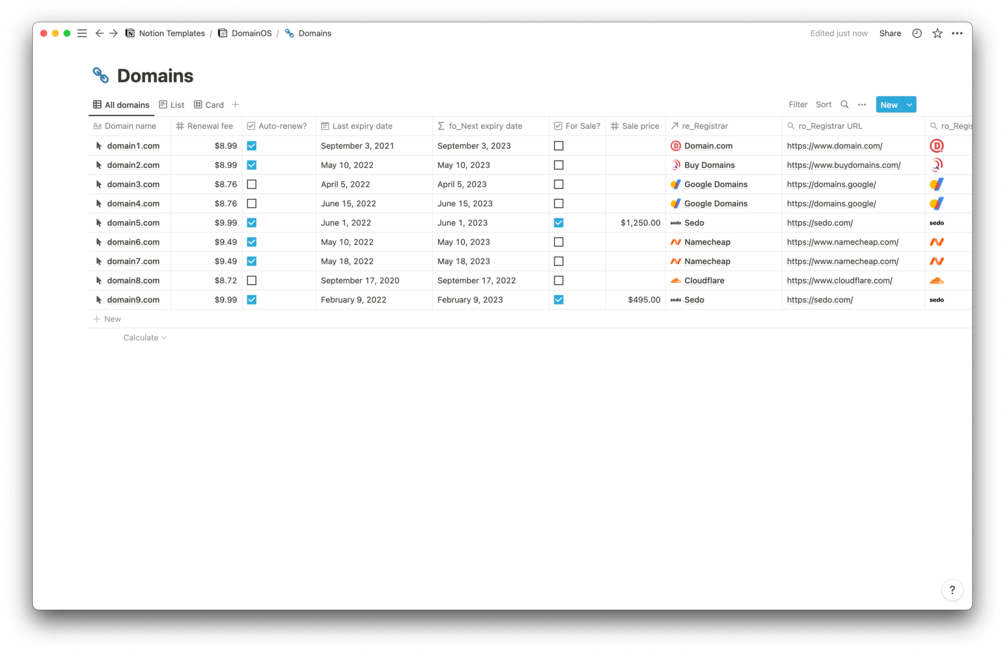The height and width of the screenshot is (653, 1005).
Task: Open the Sort option
Action: pyautogui.click(x=824, y=104)
